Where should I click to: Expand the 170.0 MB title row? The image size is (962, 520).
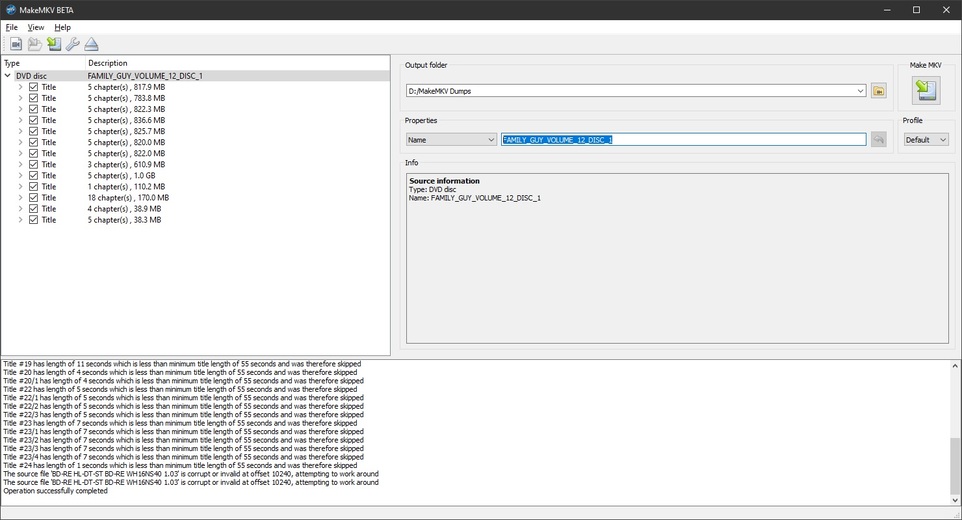20,197
